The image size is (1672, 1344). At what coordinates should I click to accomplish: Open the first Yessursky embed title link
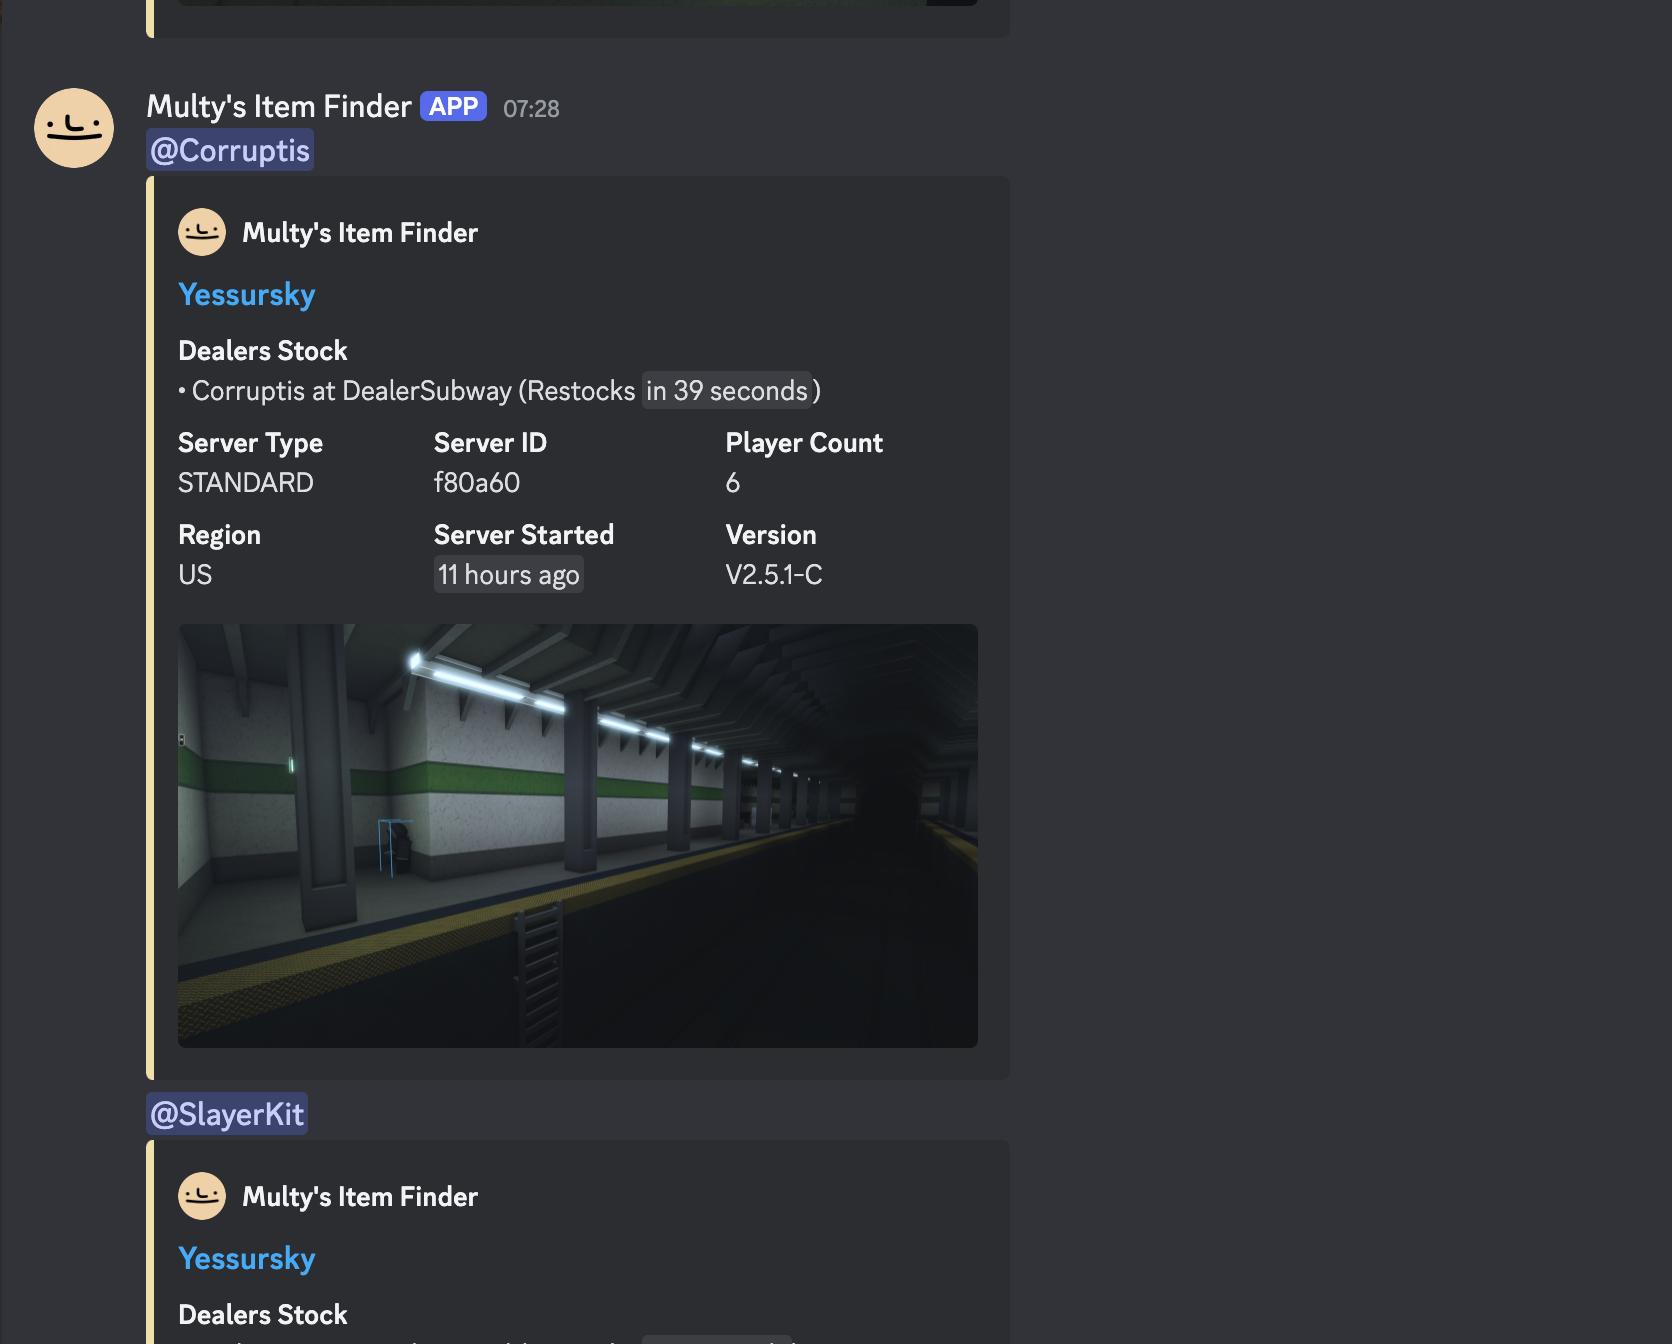click(247, 294)
